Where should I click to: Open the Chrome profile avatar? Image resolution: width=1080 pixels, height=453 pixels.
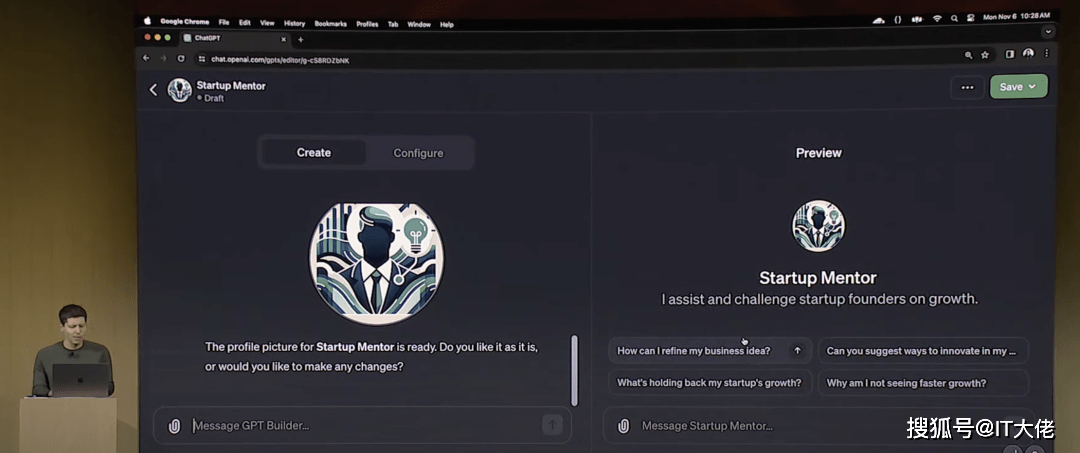point(1028,54)
